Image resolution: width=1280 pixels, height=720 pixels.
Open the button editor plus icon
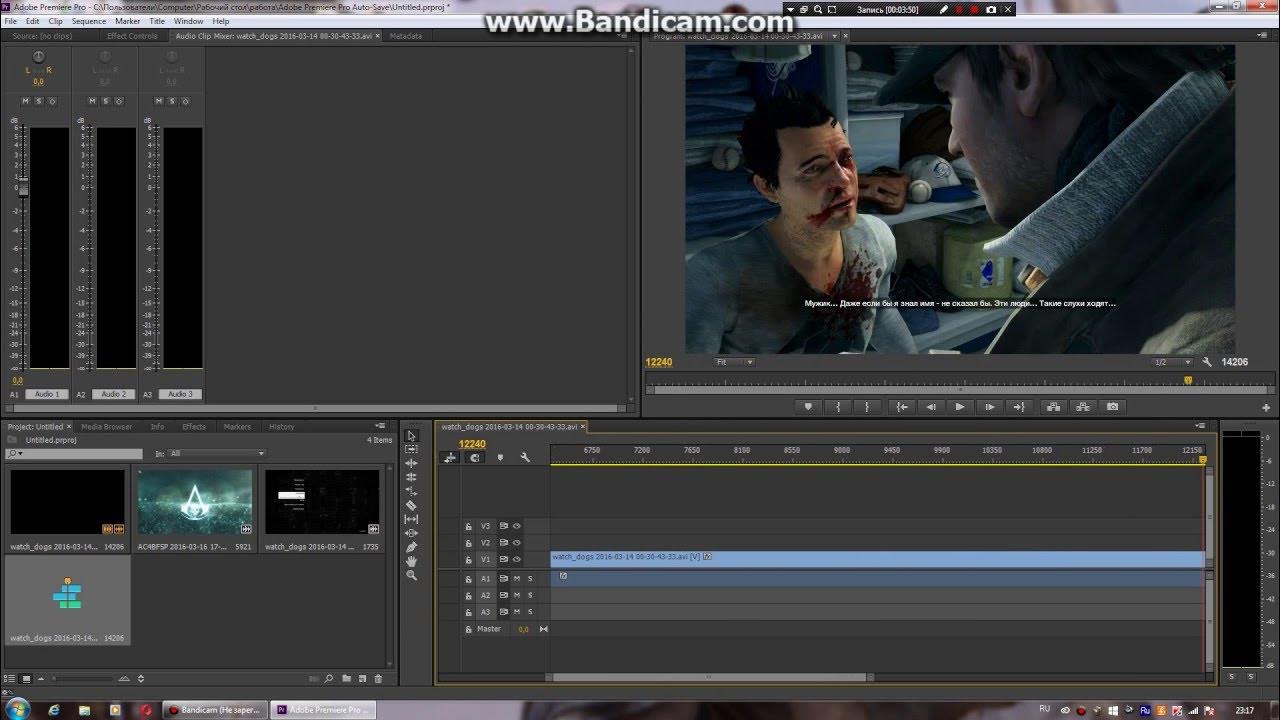tap(1266, 407)
